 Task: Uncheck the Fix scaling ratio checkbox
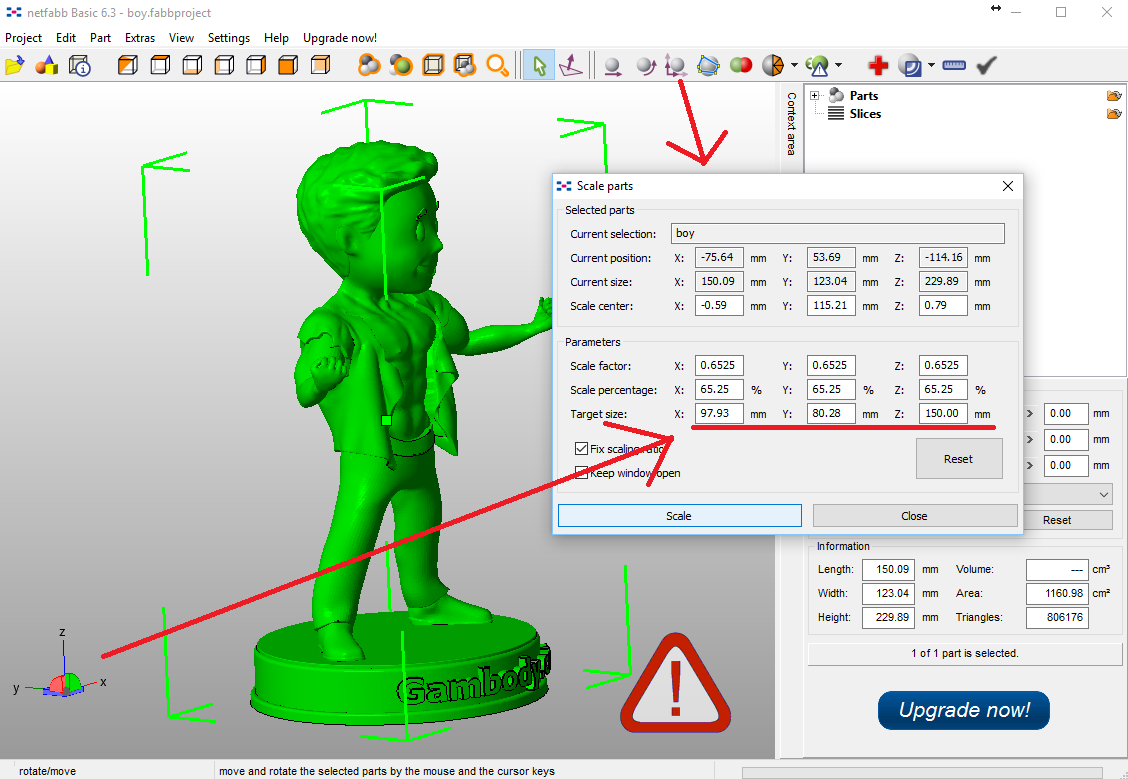click(581, 449)
